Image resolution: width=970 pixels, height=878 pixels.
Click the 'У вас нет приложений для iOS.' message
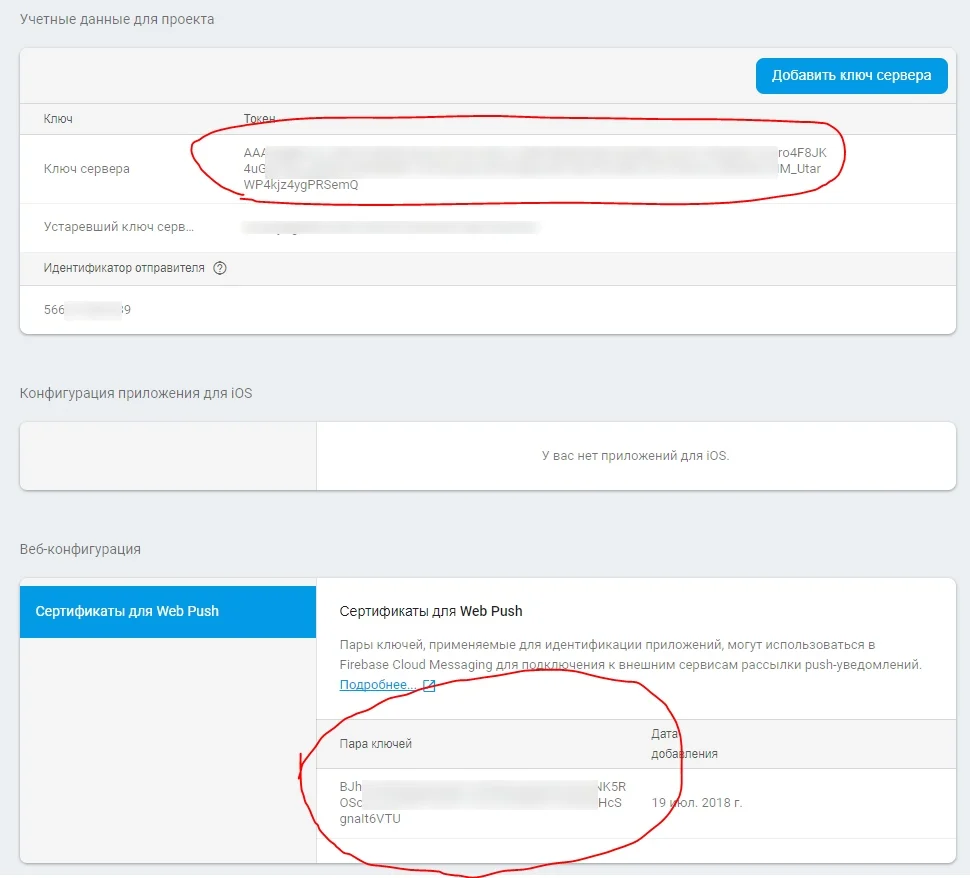coord(635,455)
